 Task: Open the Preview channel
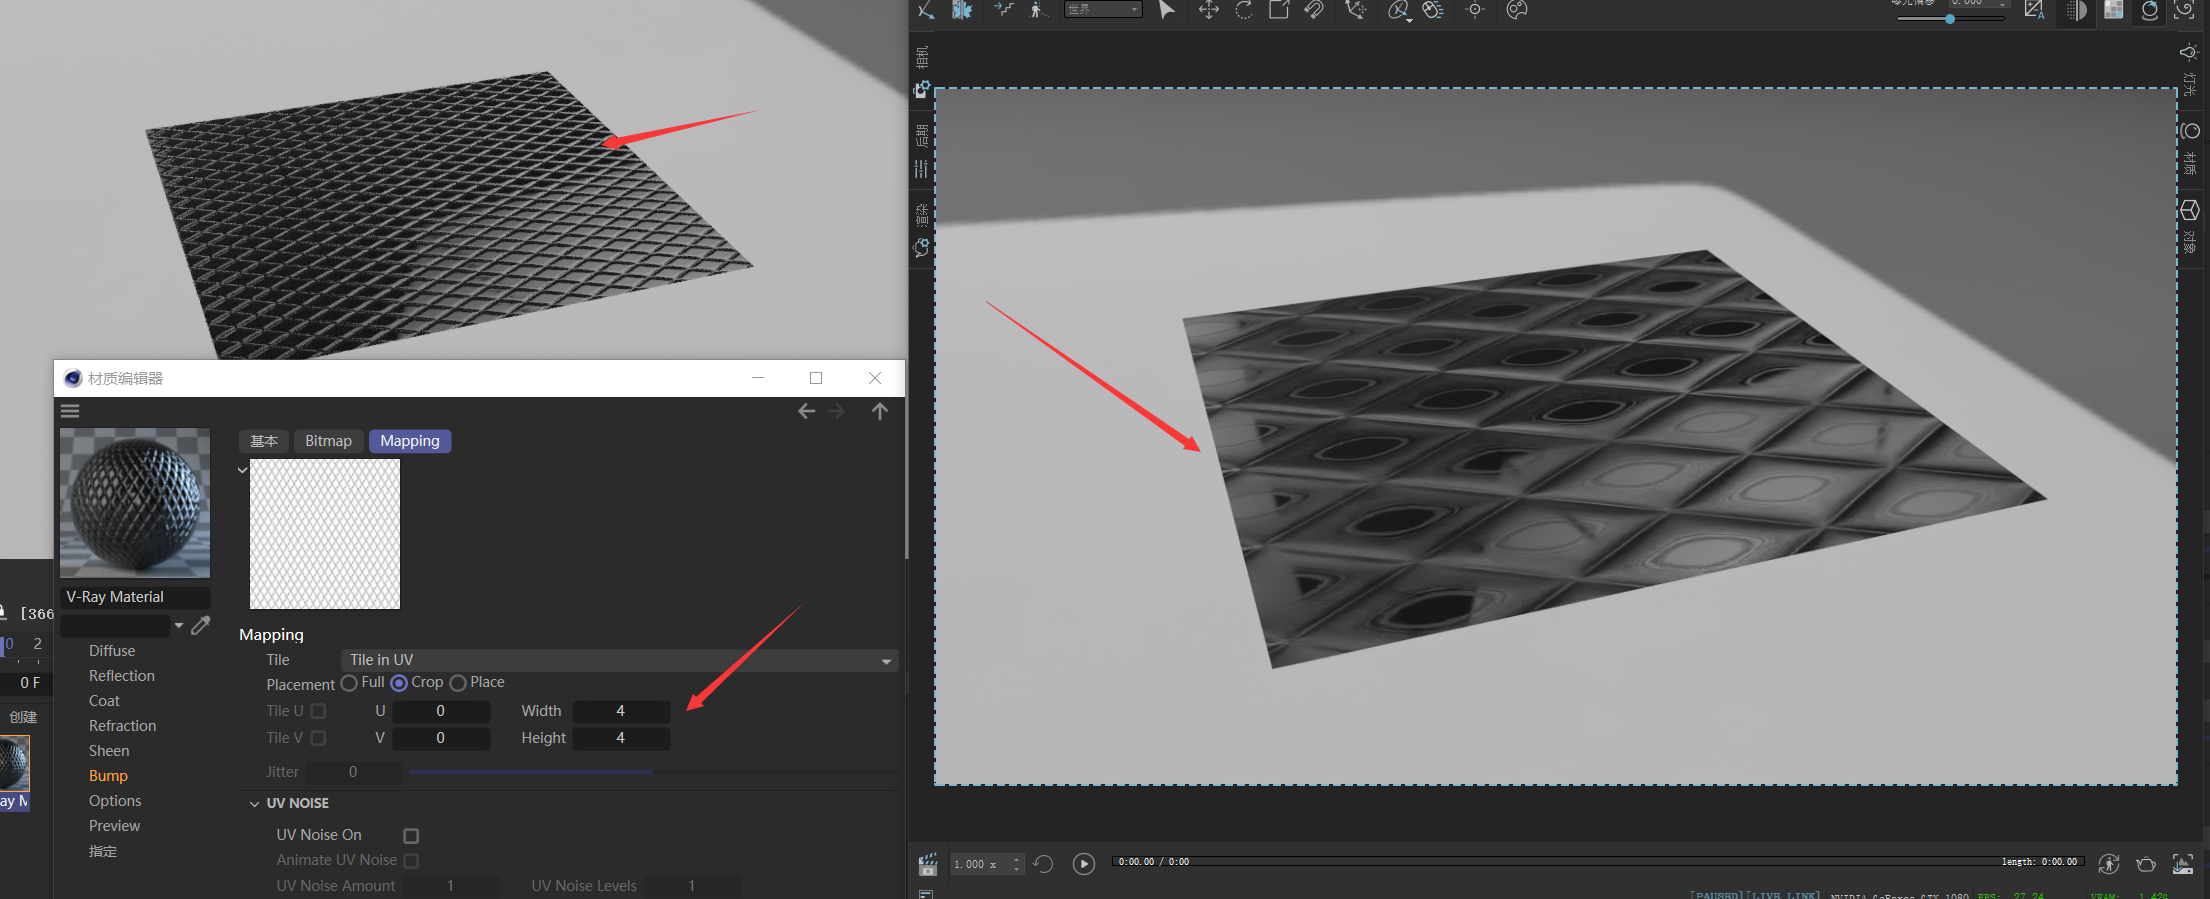[114, 826]
